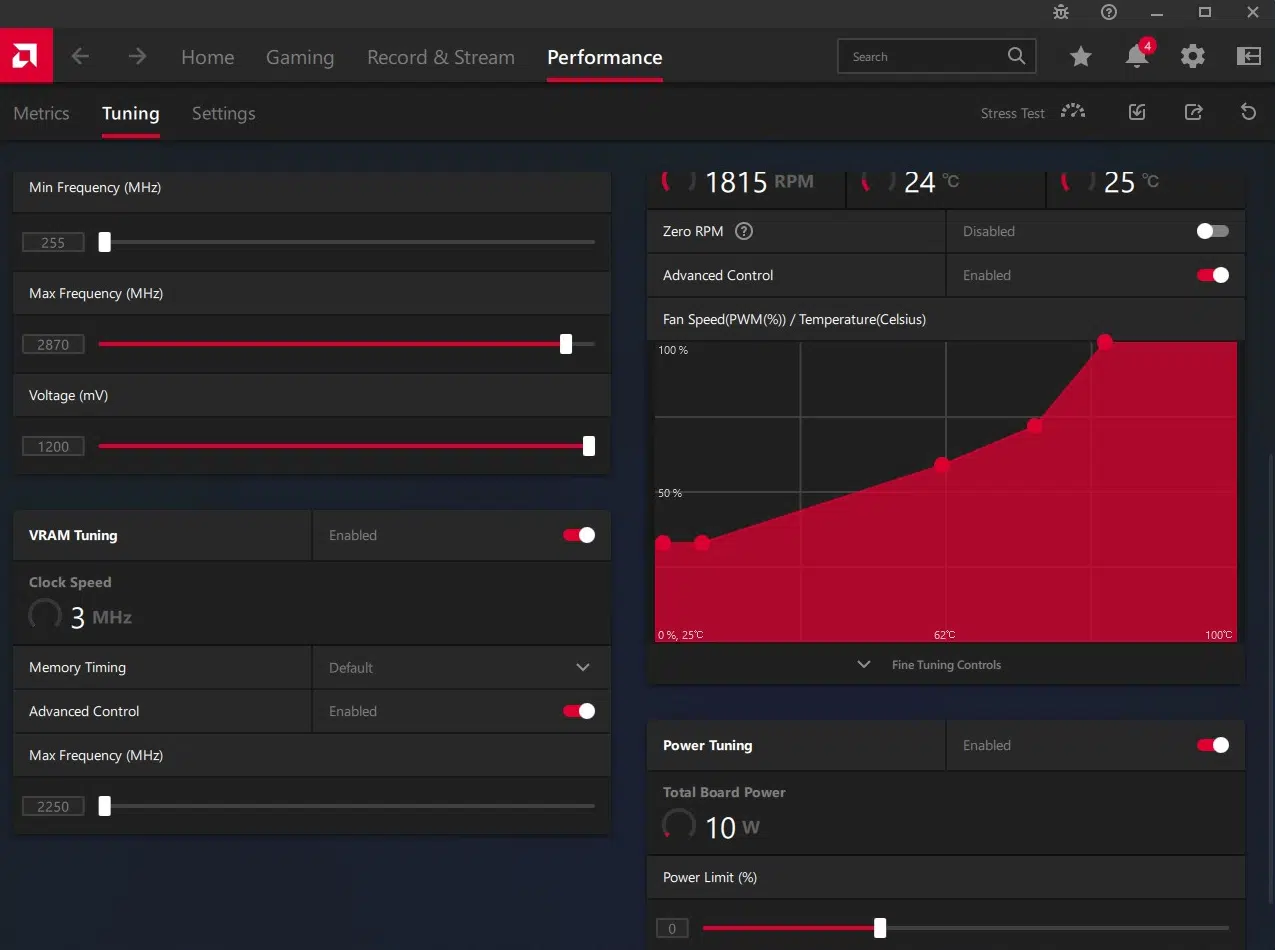Open the notifications bell

pyautogui.click(x=1137, y=57)
